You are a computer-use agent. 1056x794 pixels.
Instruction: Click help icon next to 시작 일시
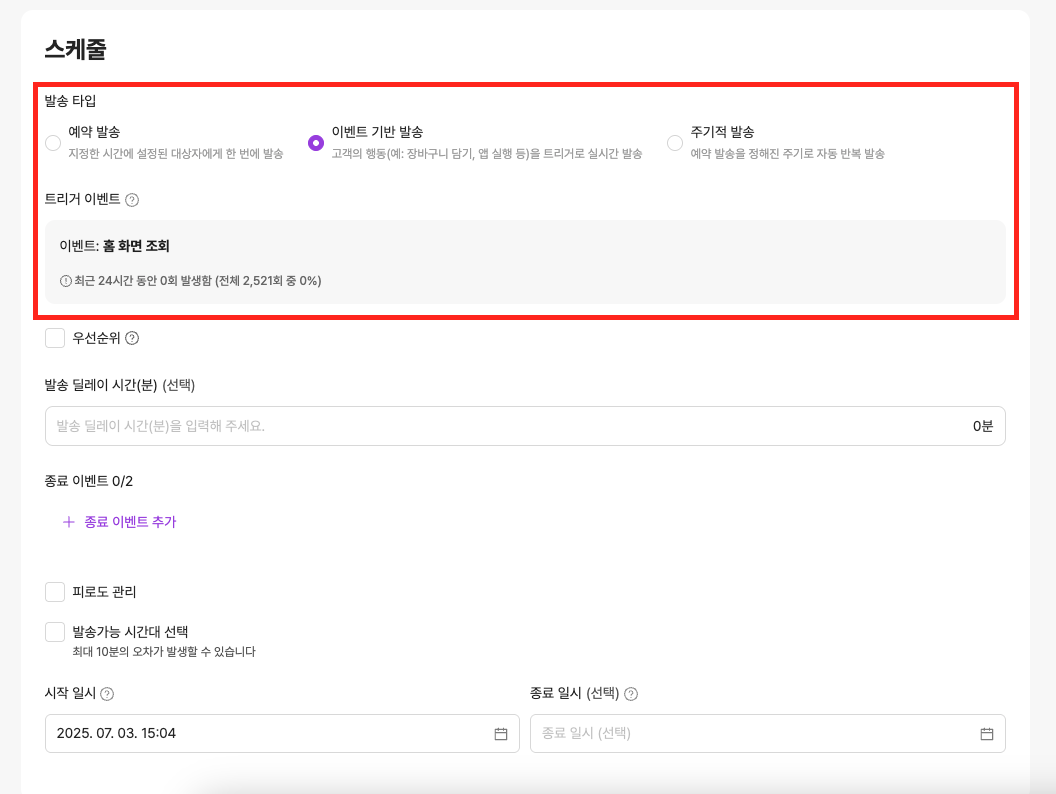coord(107,694)
